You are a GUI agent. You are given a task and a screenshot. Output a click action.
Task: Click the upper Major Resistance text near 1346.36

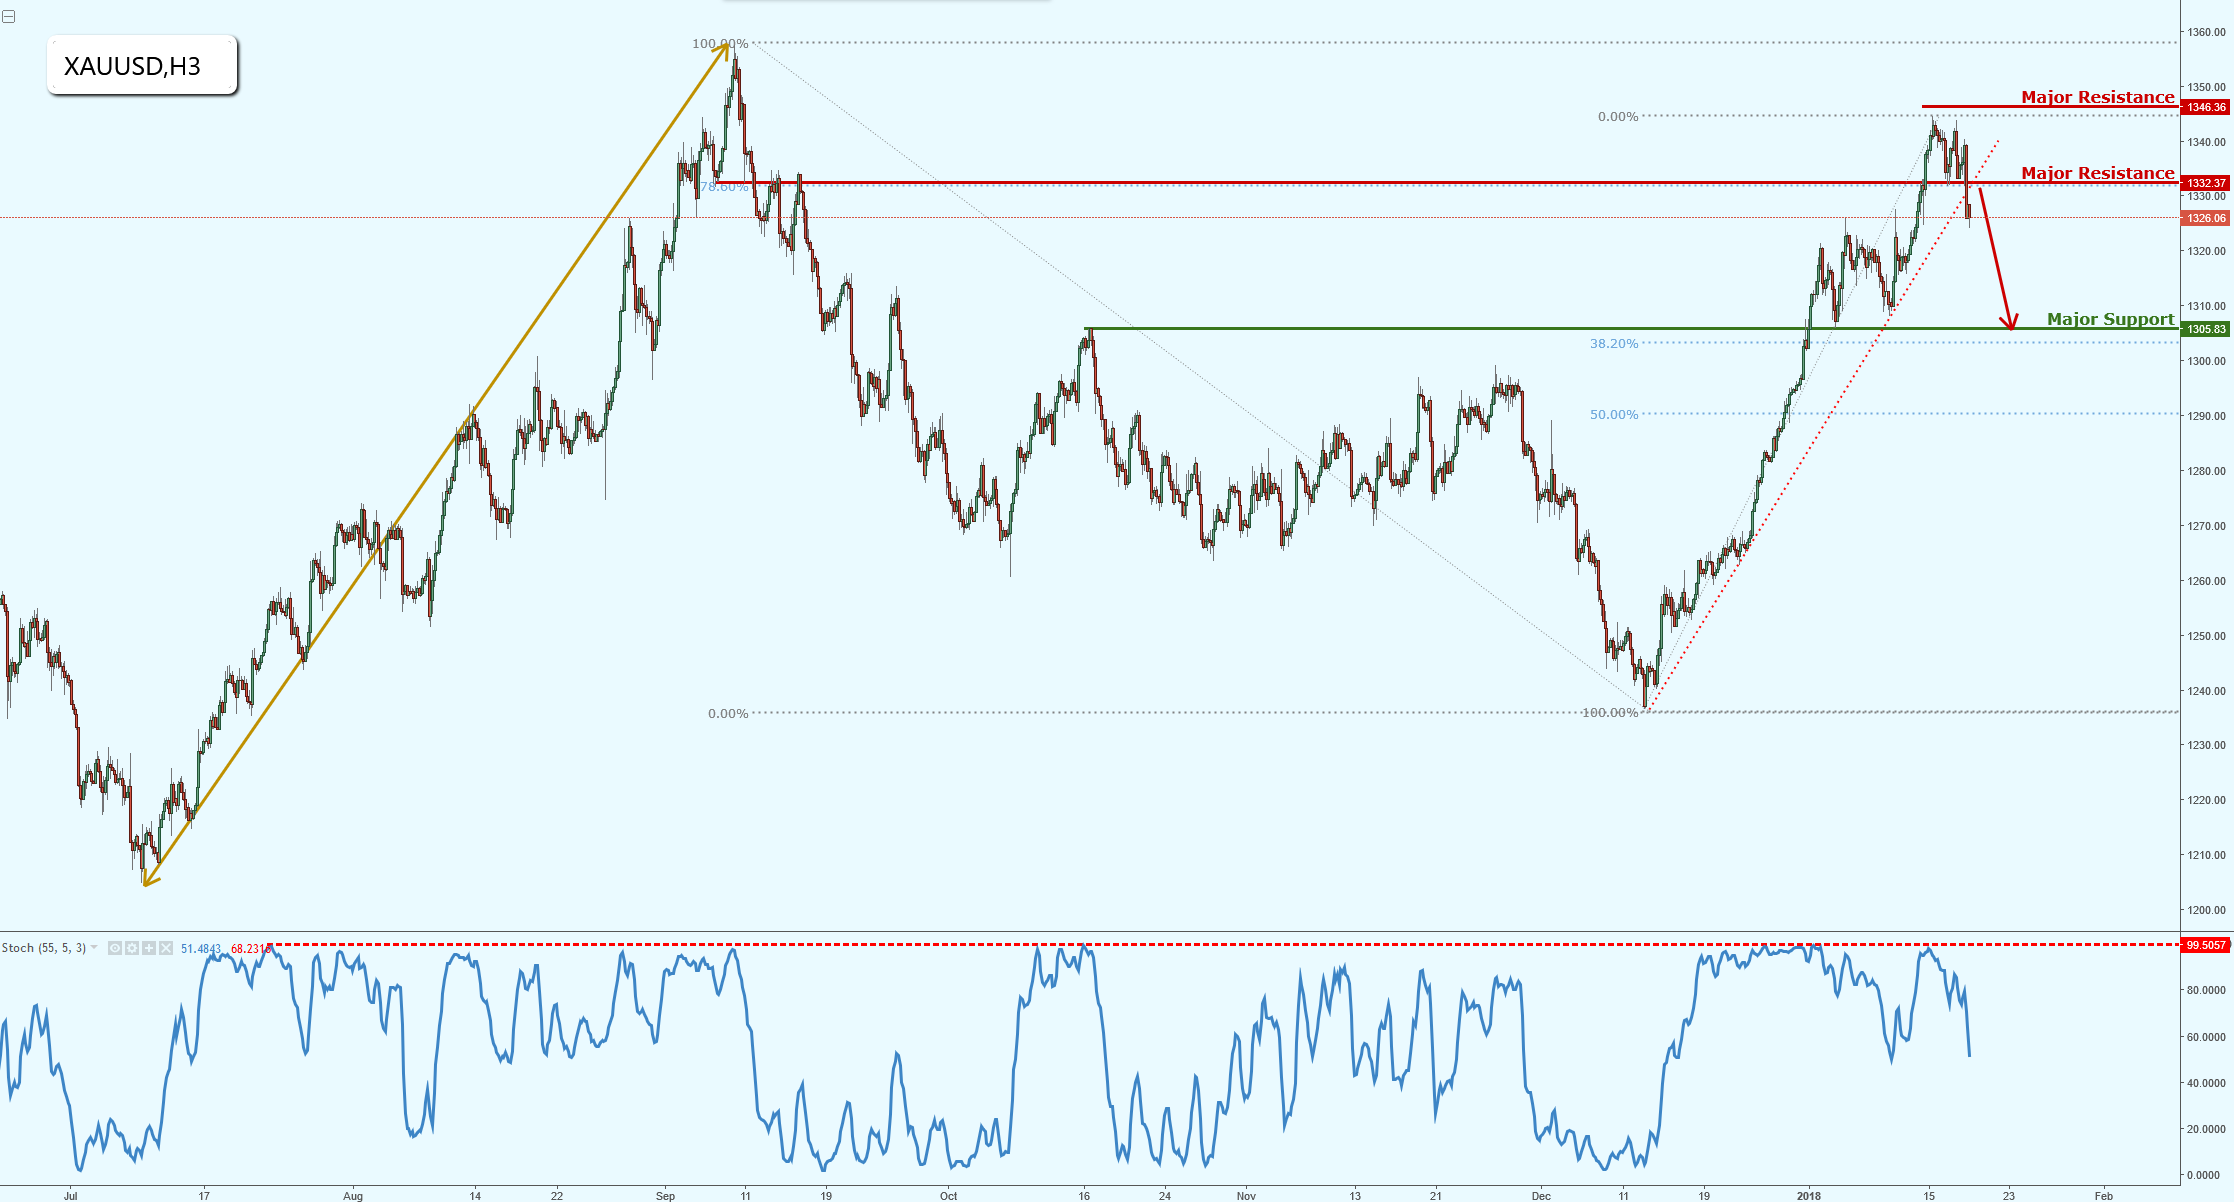point(2098,97)
